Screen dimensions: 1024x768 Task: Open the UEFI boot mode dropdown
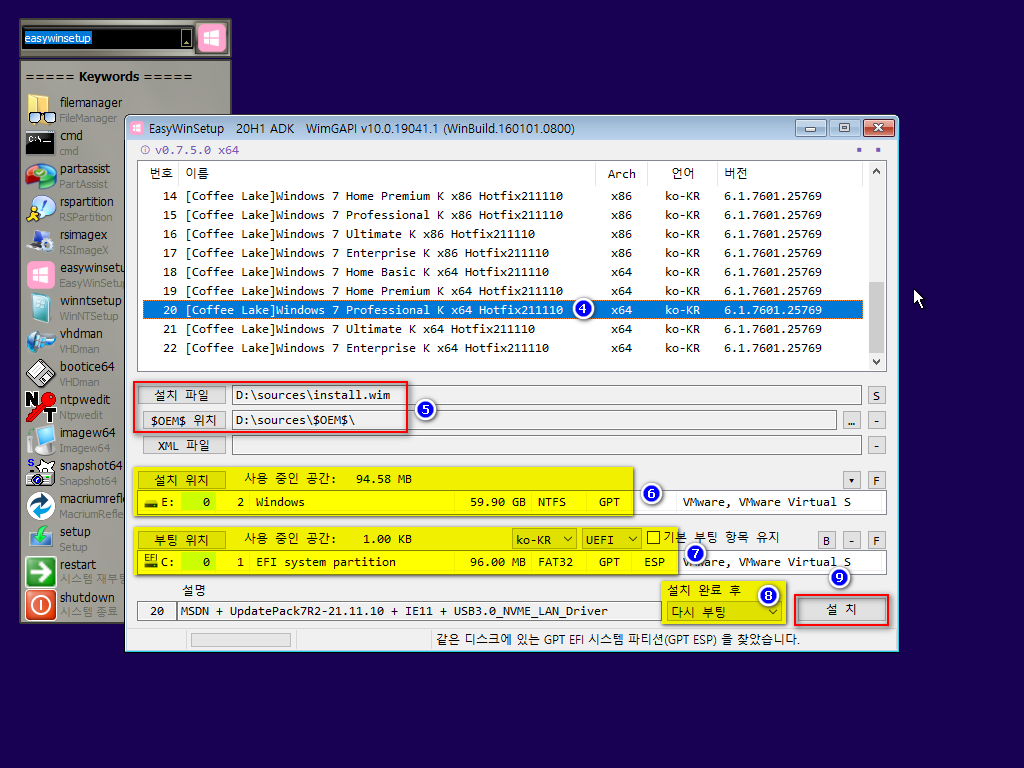click(612, 539)
